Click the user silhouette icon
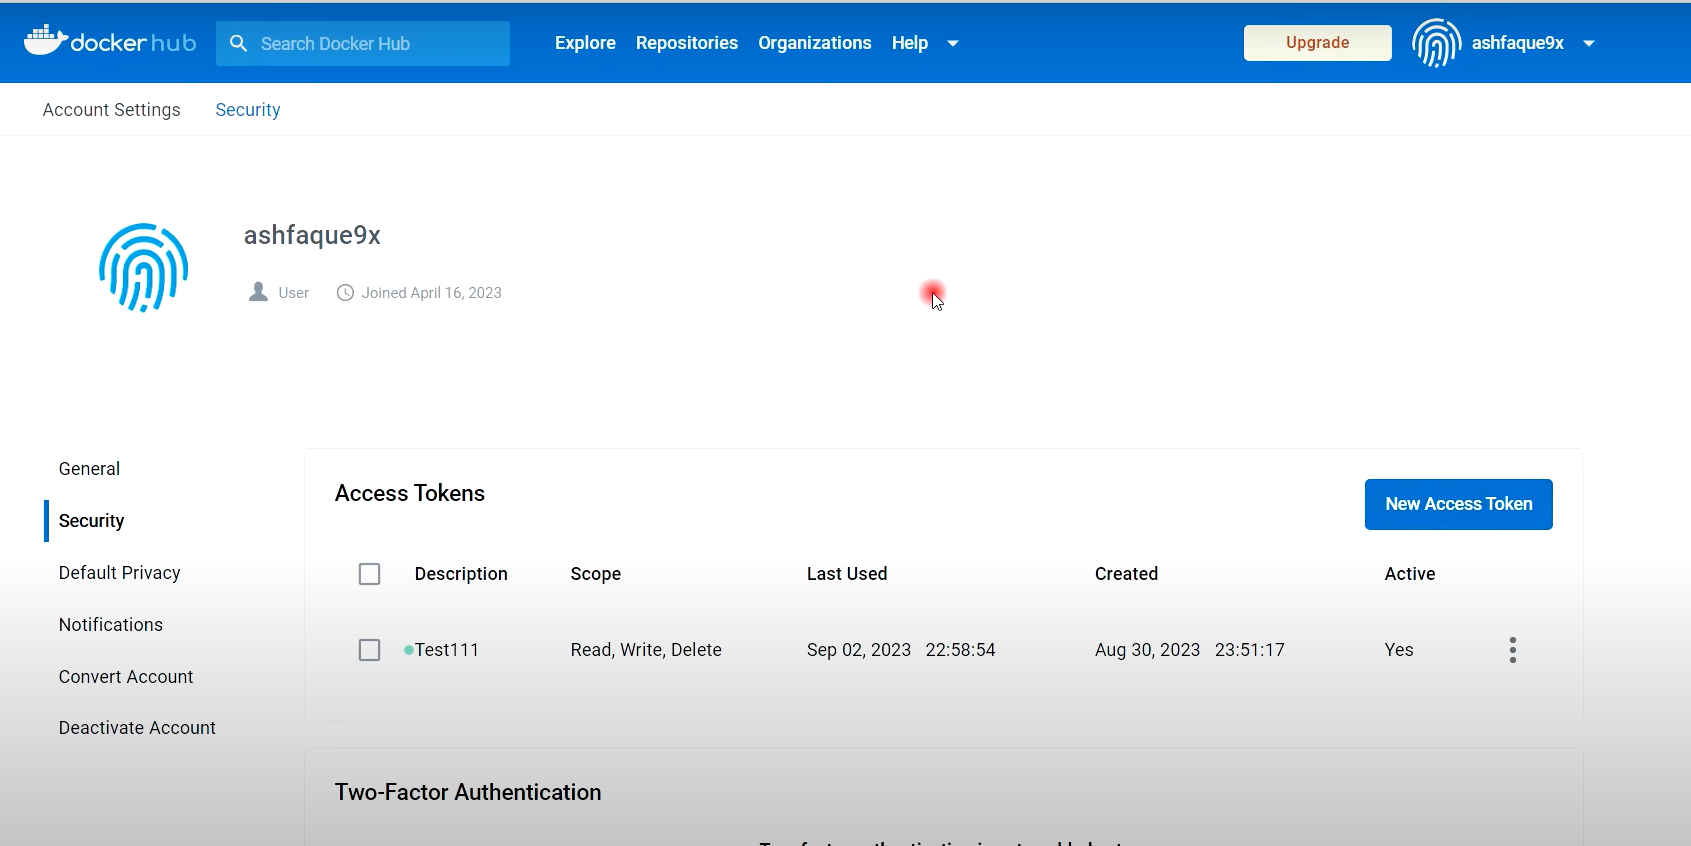Image resolution: width=1691 pixels, height=846 pixels. (258, 292)
